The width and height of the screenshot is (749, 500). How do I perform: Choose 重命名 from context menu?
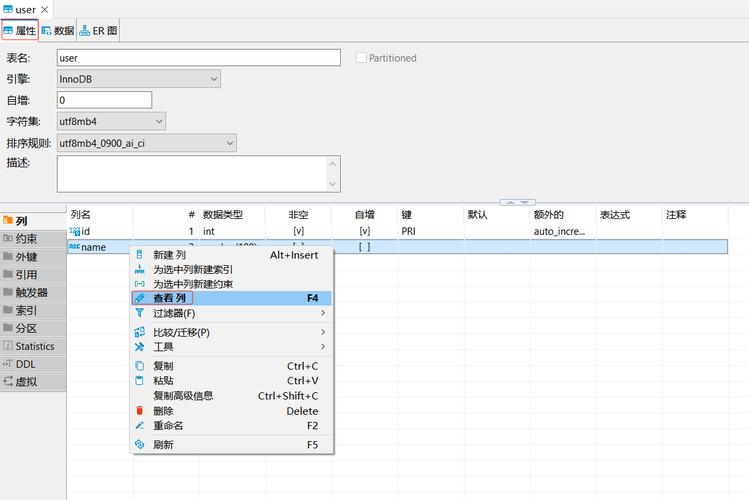231,426
